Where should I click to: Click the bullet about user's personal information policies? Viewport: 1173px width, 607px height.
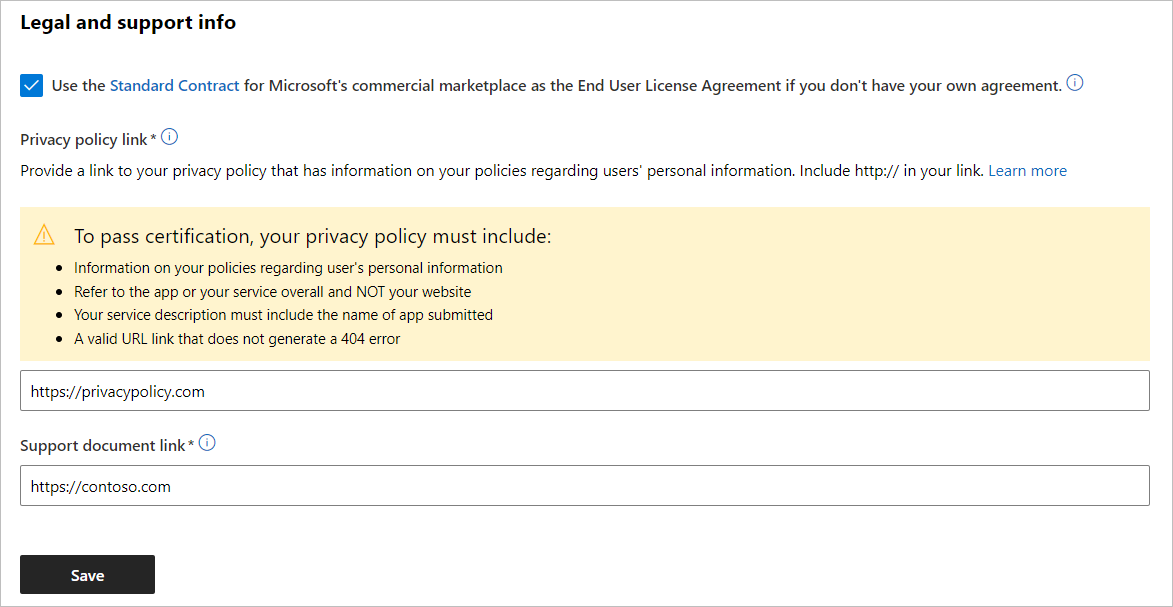click(288, 268)
